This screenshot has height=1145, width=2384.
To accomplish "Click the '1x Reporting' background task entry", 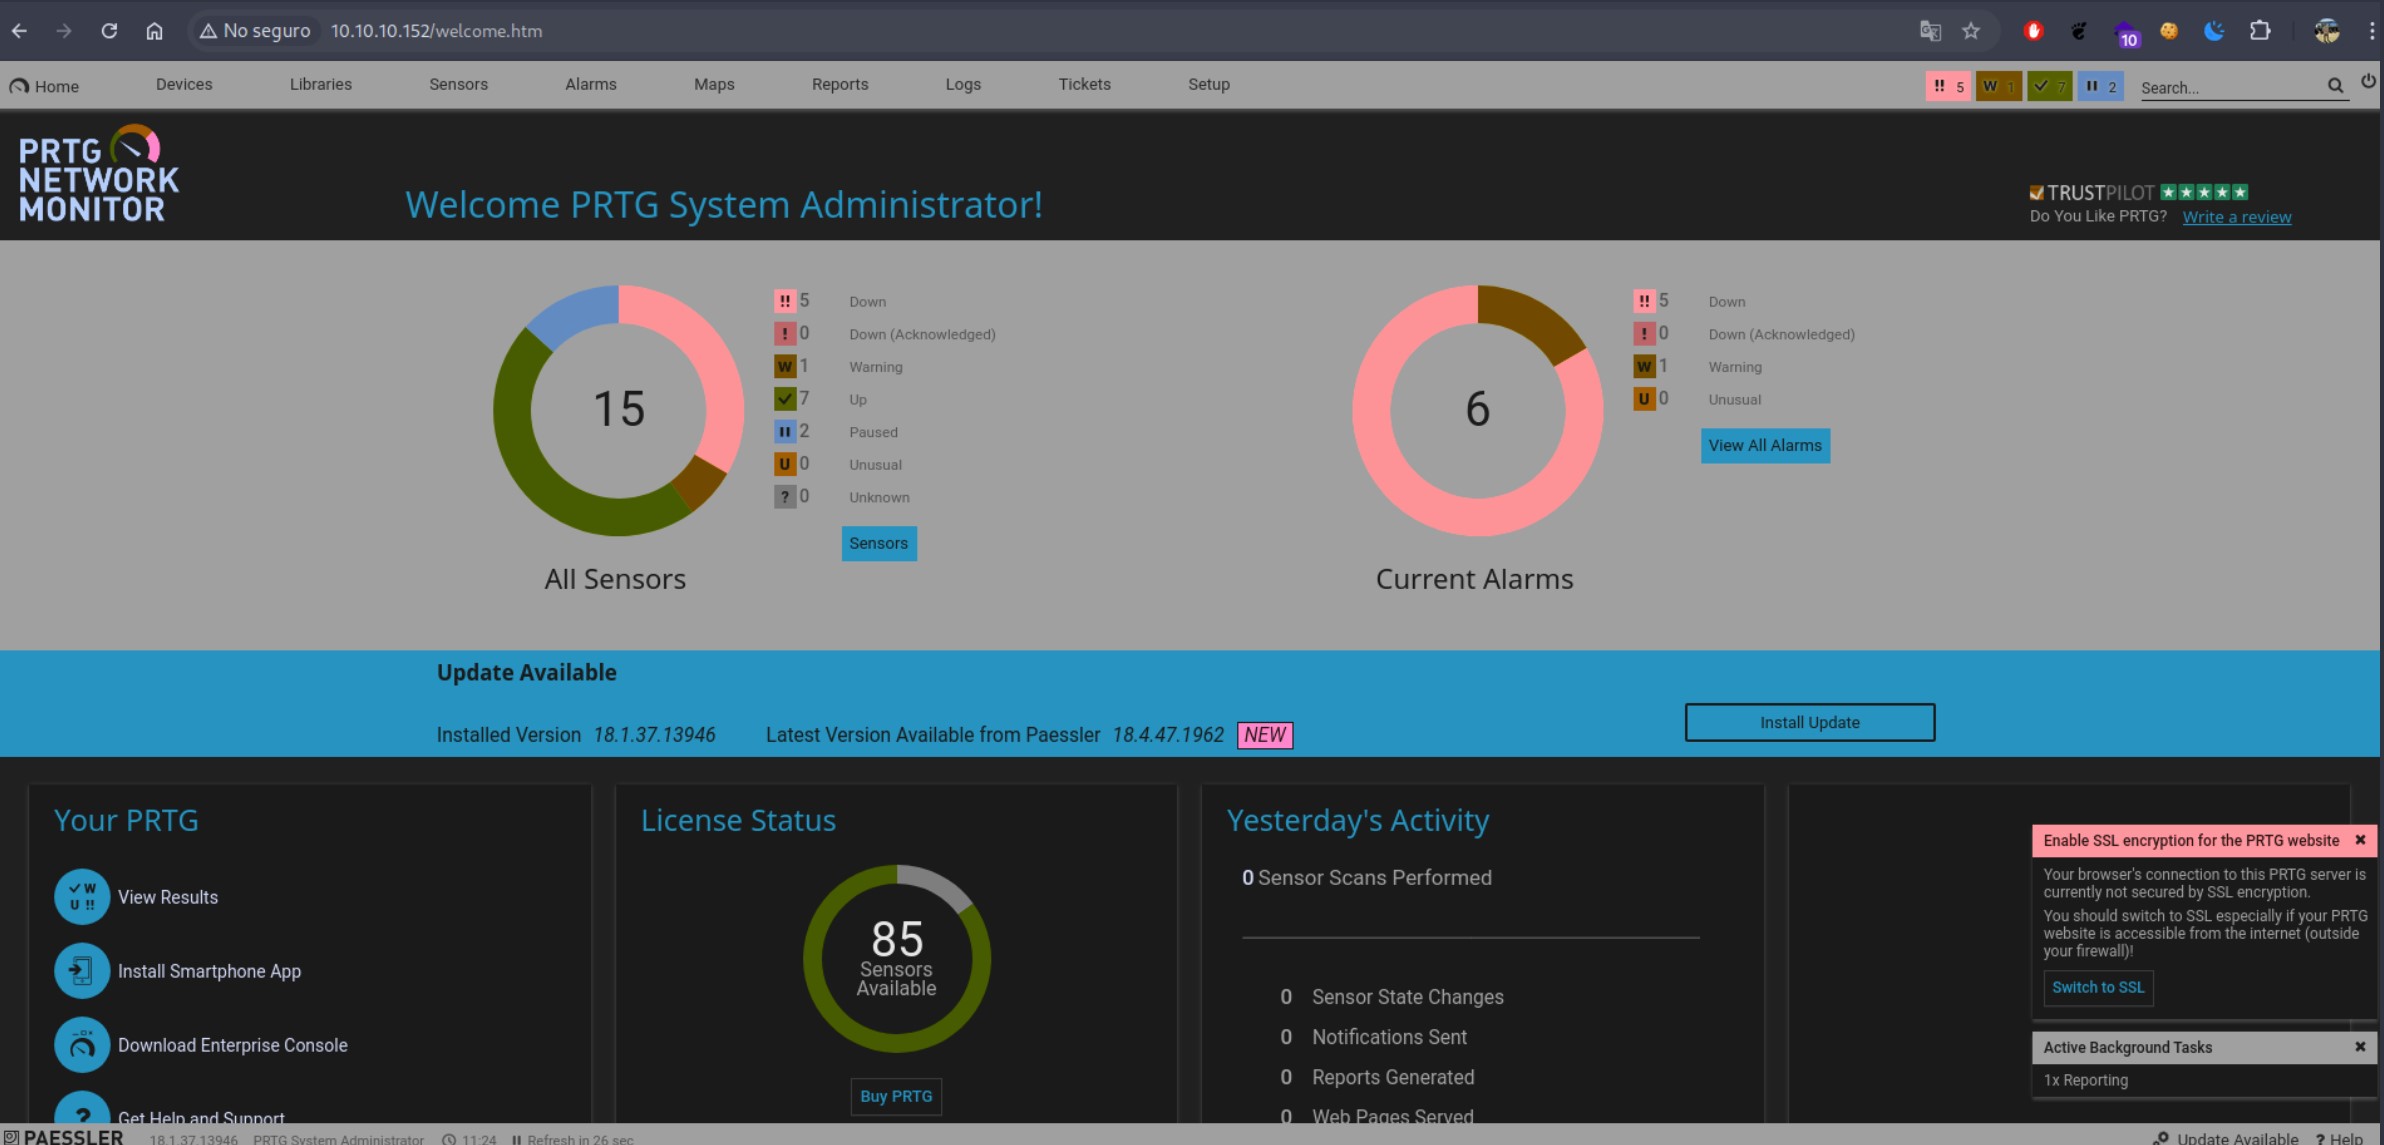I will click(2085, 1080).
